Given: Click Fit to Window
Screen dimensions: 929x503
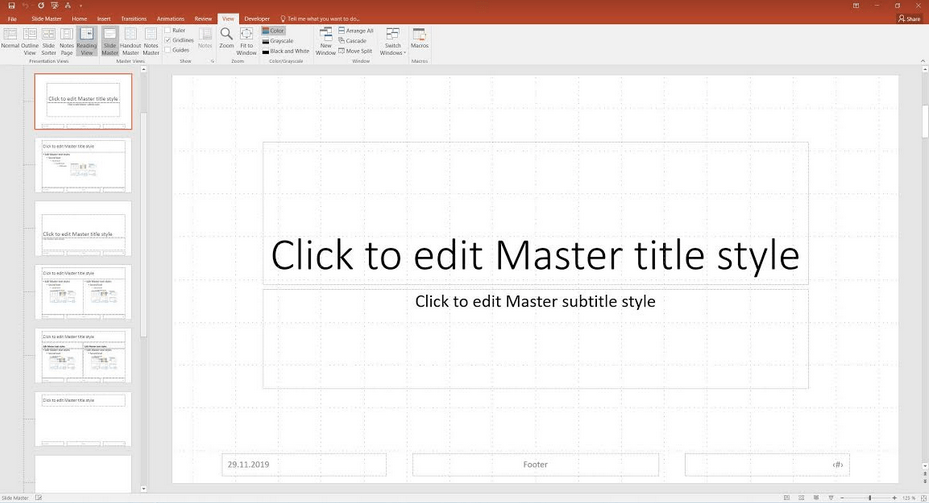Looking at the screenshot, I should tap(246, 41).
